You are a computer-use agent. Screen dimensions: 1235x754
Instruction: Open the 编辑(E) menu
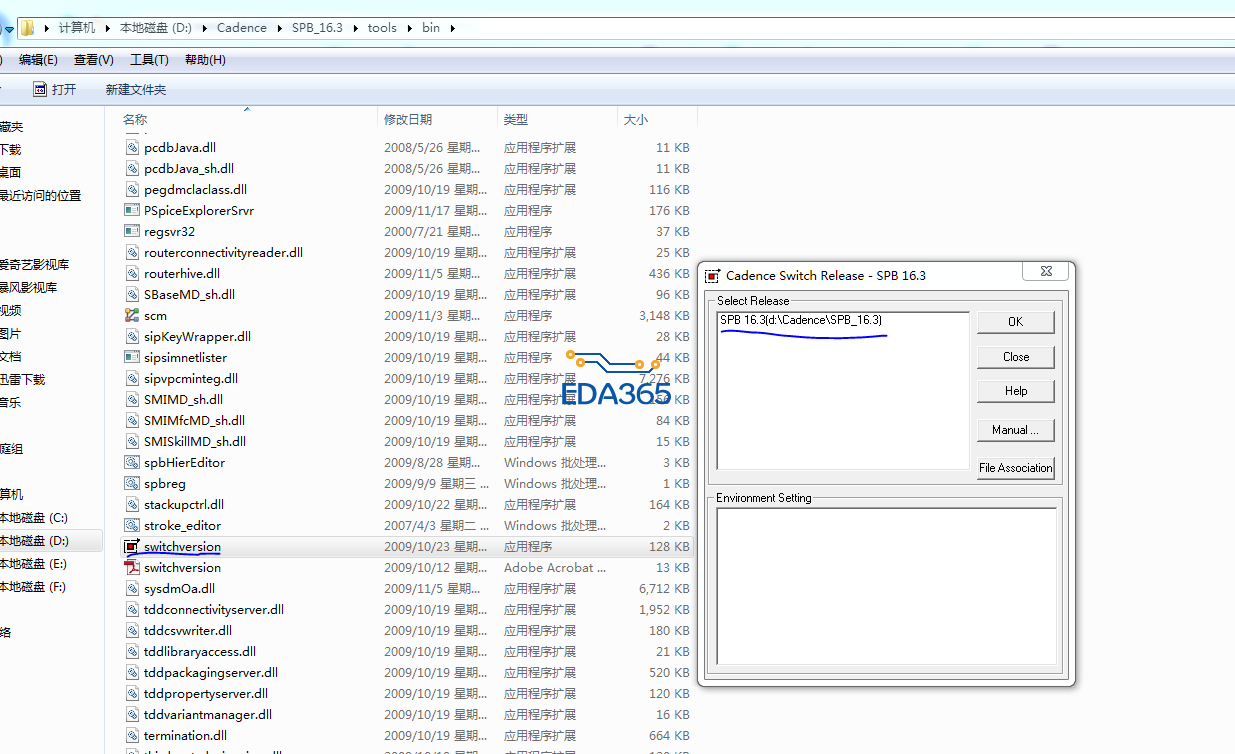click(x=38, y=60)
